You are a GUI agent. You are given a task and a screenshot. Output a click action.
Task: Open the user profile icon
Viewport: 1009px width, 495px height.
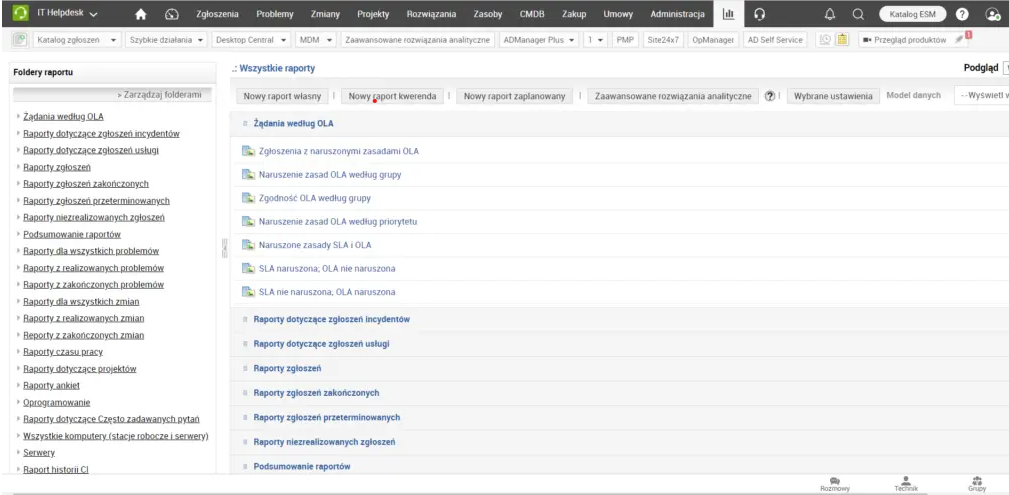[x=992, y=14]
